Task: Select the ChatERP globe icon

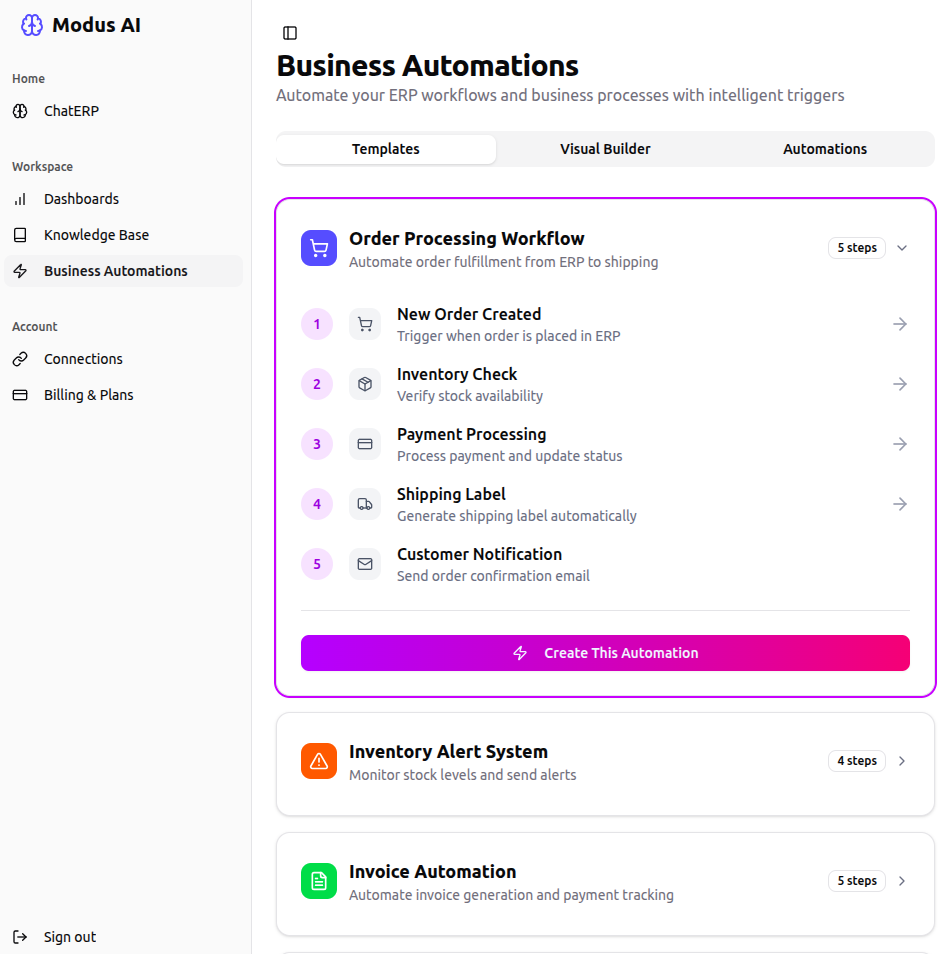Action: [x=20, y=111]
